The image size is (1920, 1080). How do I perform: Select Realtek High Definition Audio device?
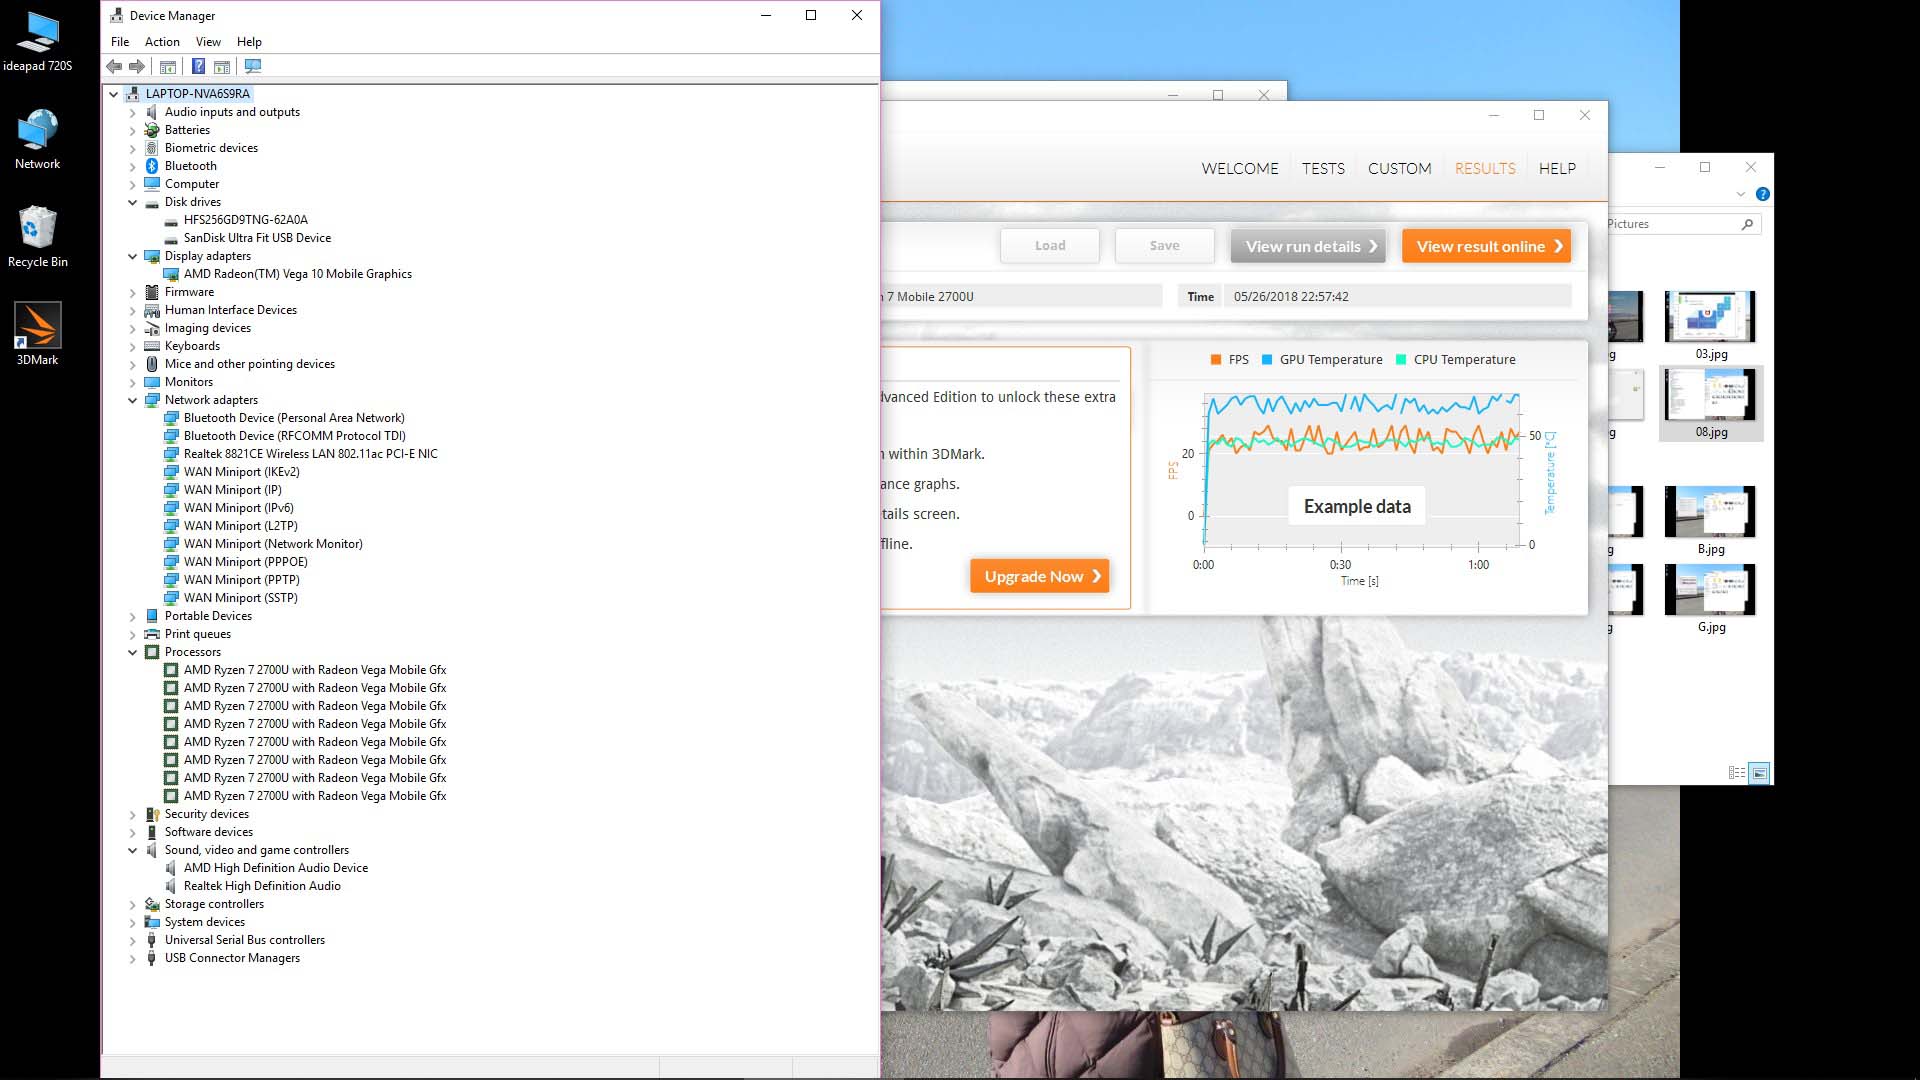pos(262,886)
